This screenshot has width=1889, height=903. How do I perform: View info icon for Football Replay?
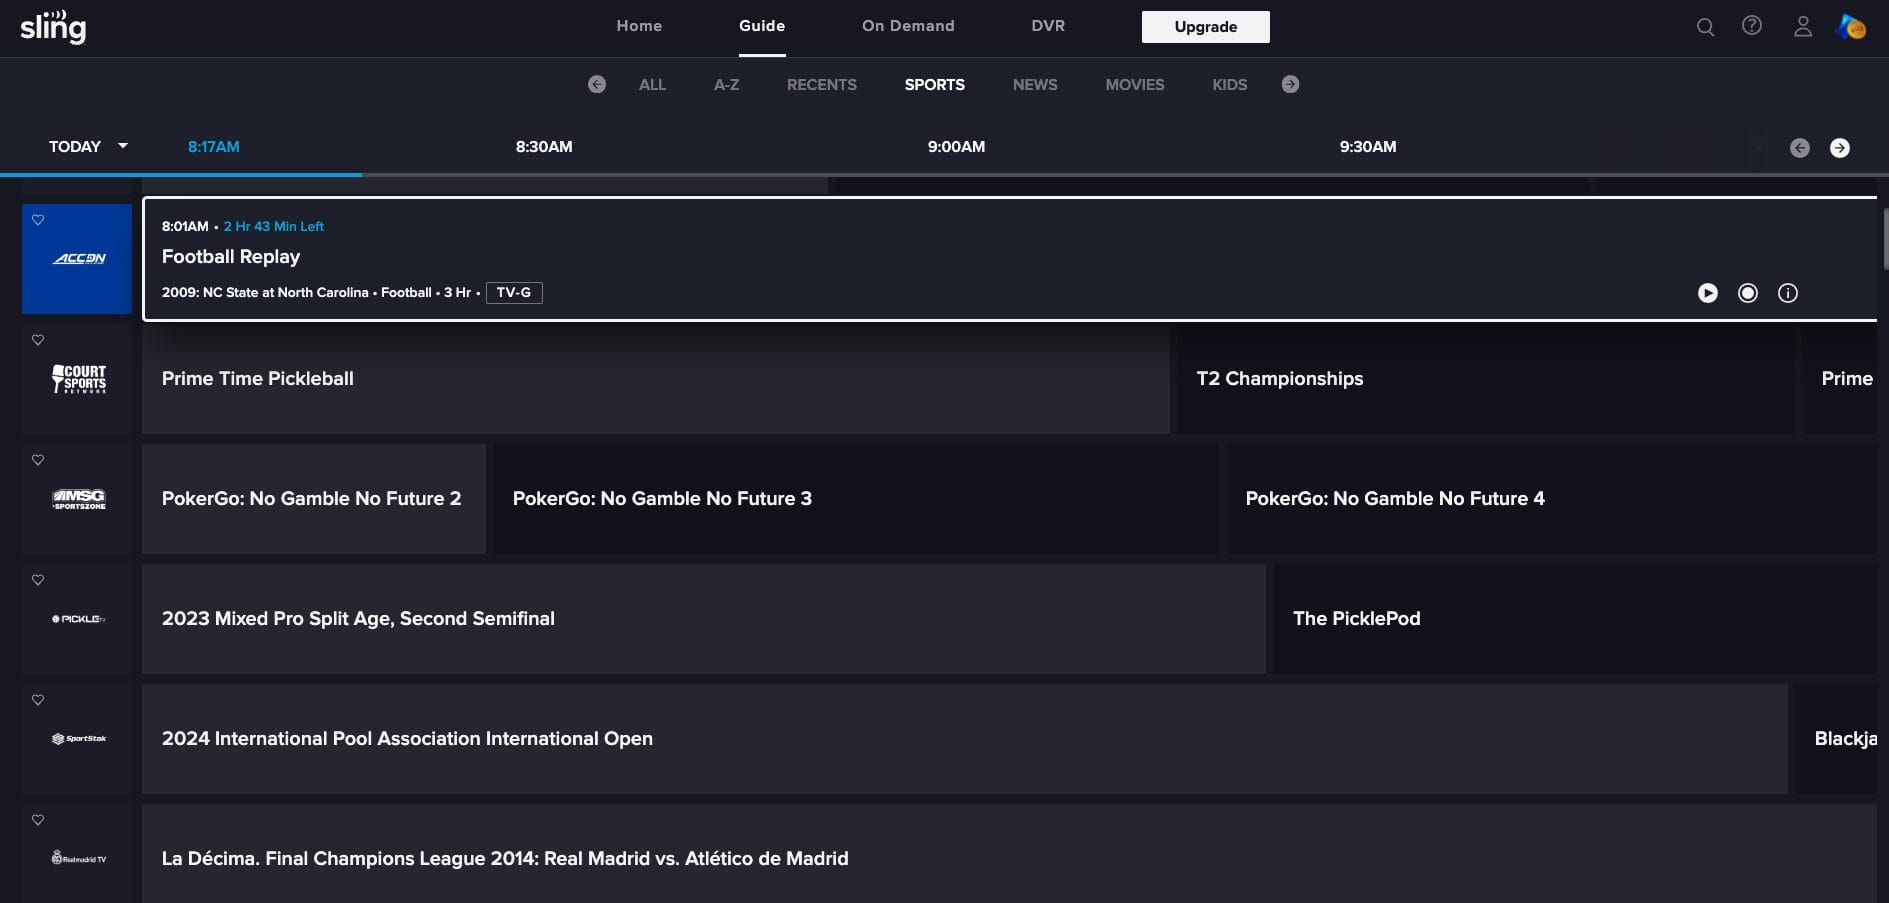pos(1789,293)
